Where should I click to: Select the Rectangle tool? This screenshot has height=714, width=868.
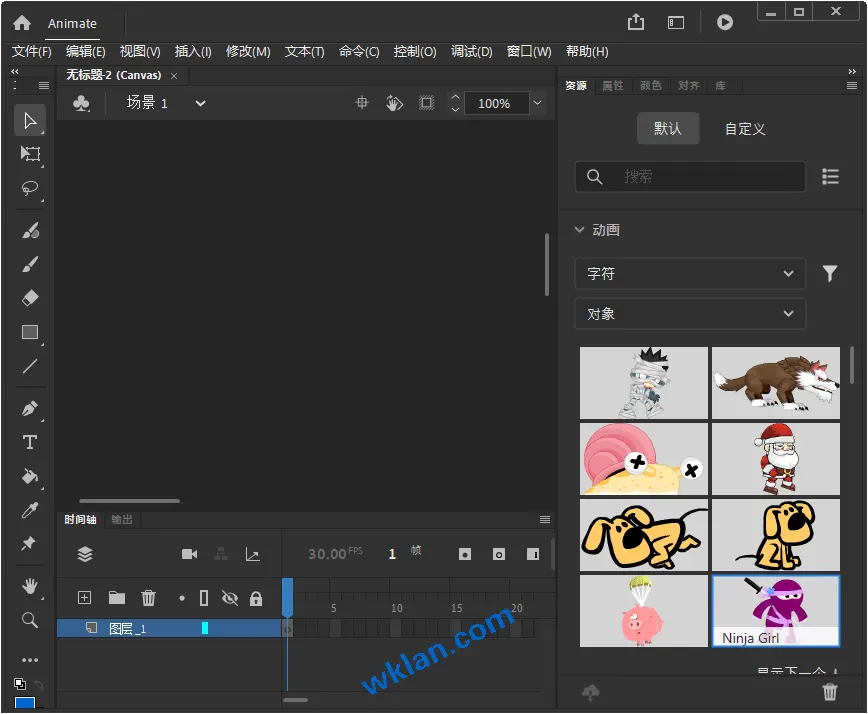pos(30,332)
